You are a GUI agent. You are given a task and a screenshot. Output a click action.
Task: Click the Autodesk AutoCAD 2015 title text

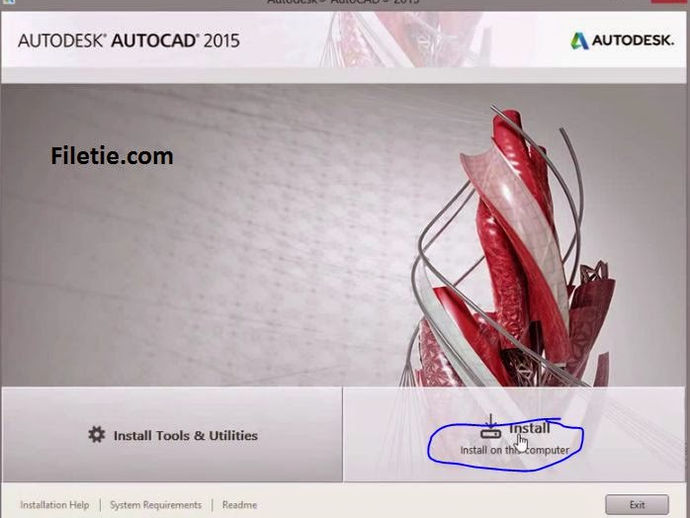coord(128,40)
